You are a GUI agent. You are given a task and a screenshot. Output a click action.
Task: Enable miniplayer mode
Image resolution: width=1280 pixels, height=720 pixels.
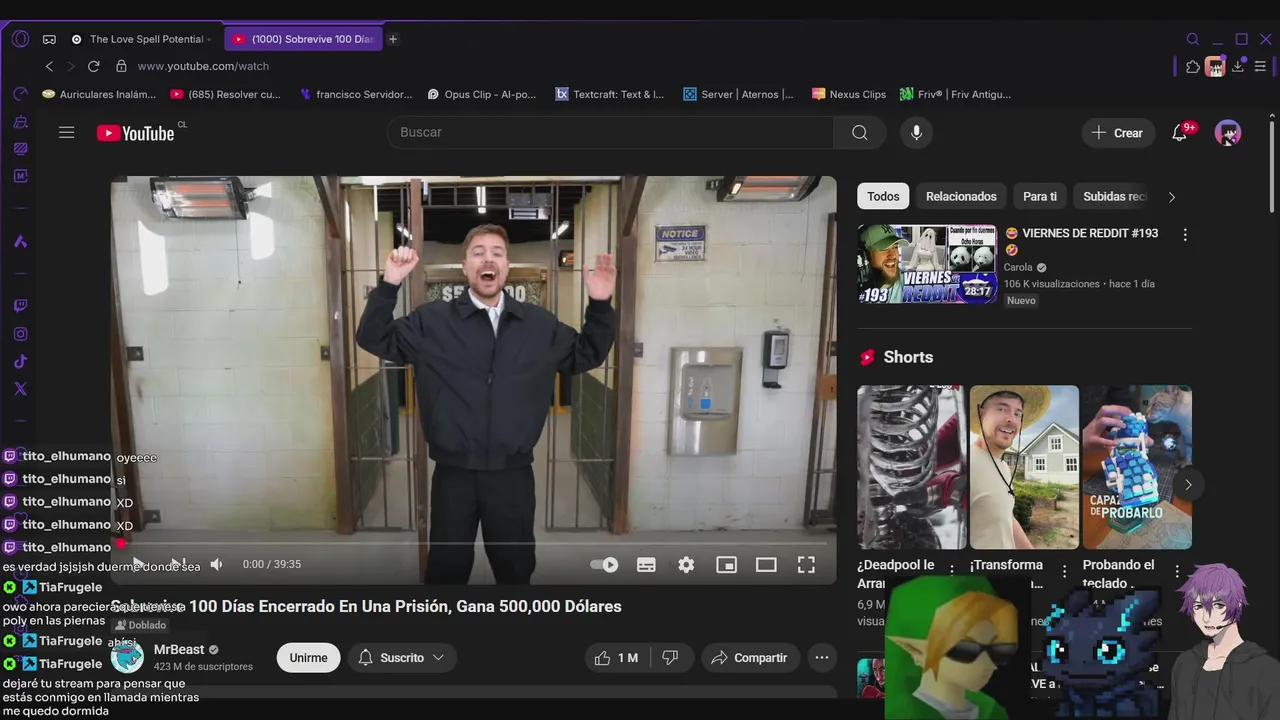(726, 565)
